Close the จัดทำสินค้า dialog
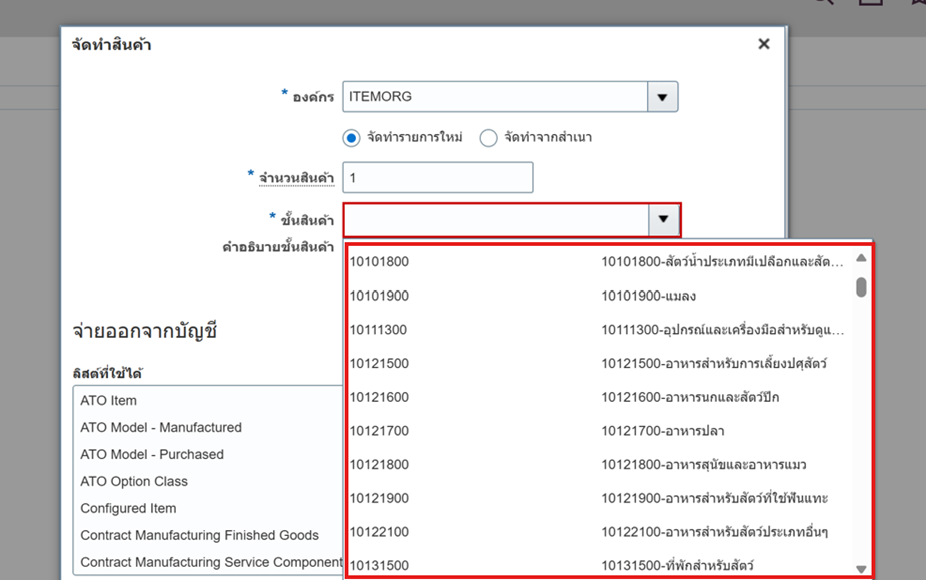This screenshot has width=926, height=580. 764,44
